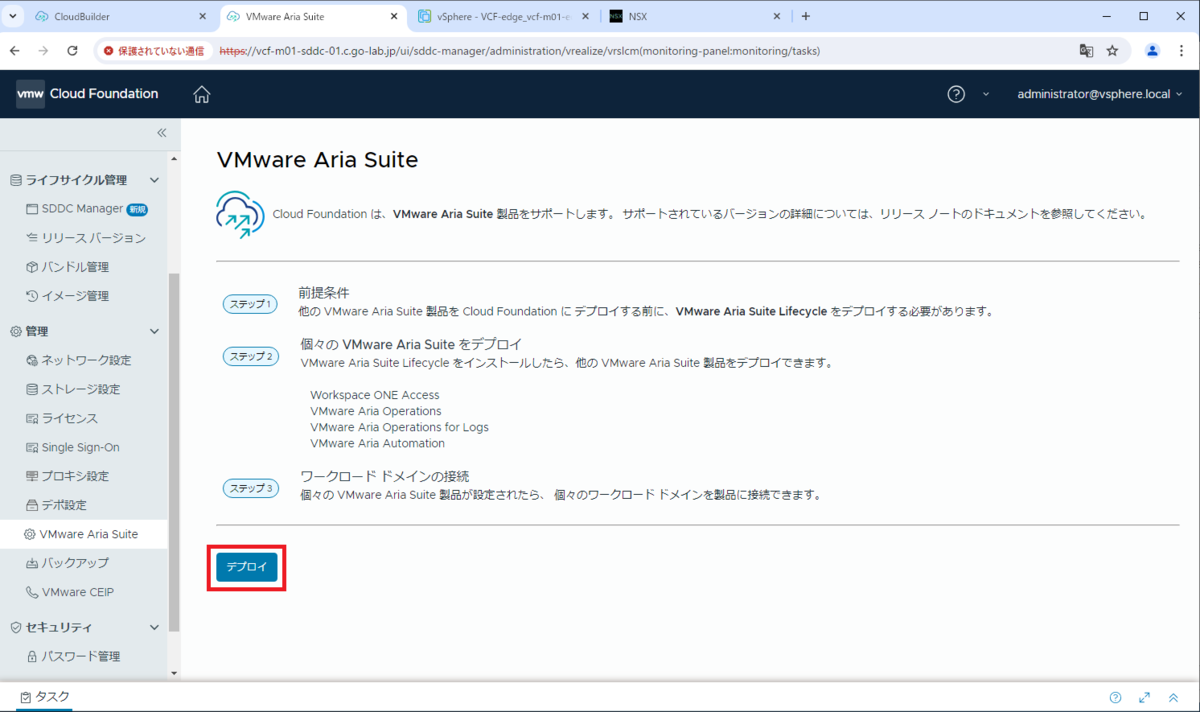
Task: Click the sidebar scroll down arrow
Action: tap(174, 673)
